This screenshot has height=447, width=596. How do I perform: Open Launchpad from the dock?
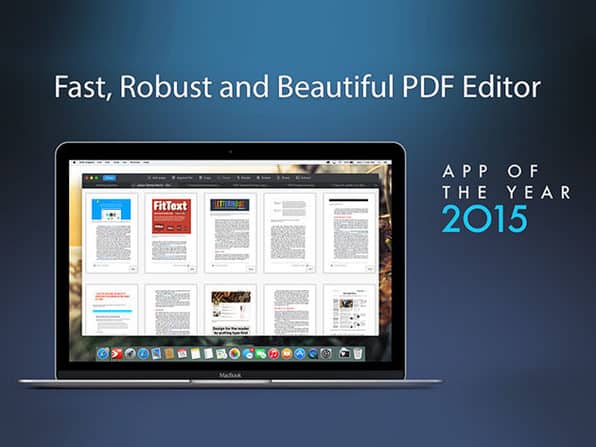tap(130, 354)
